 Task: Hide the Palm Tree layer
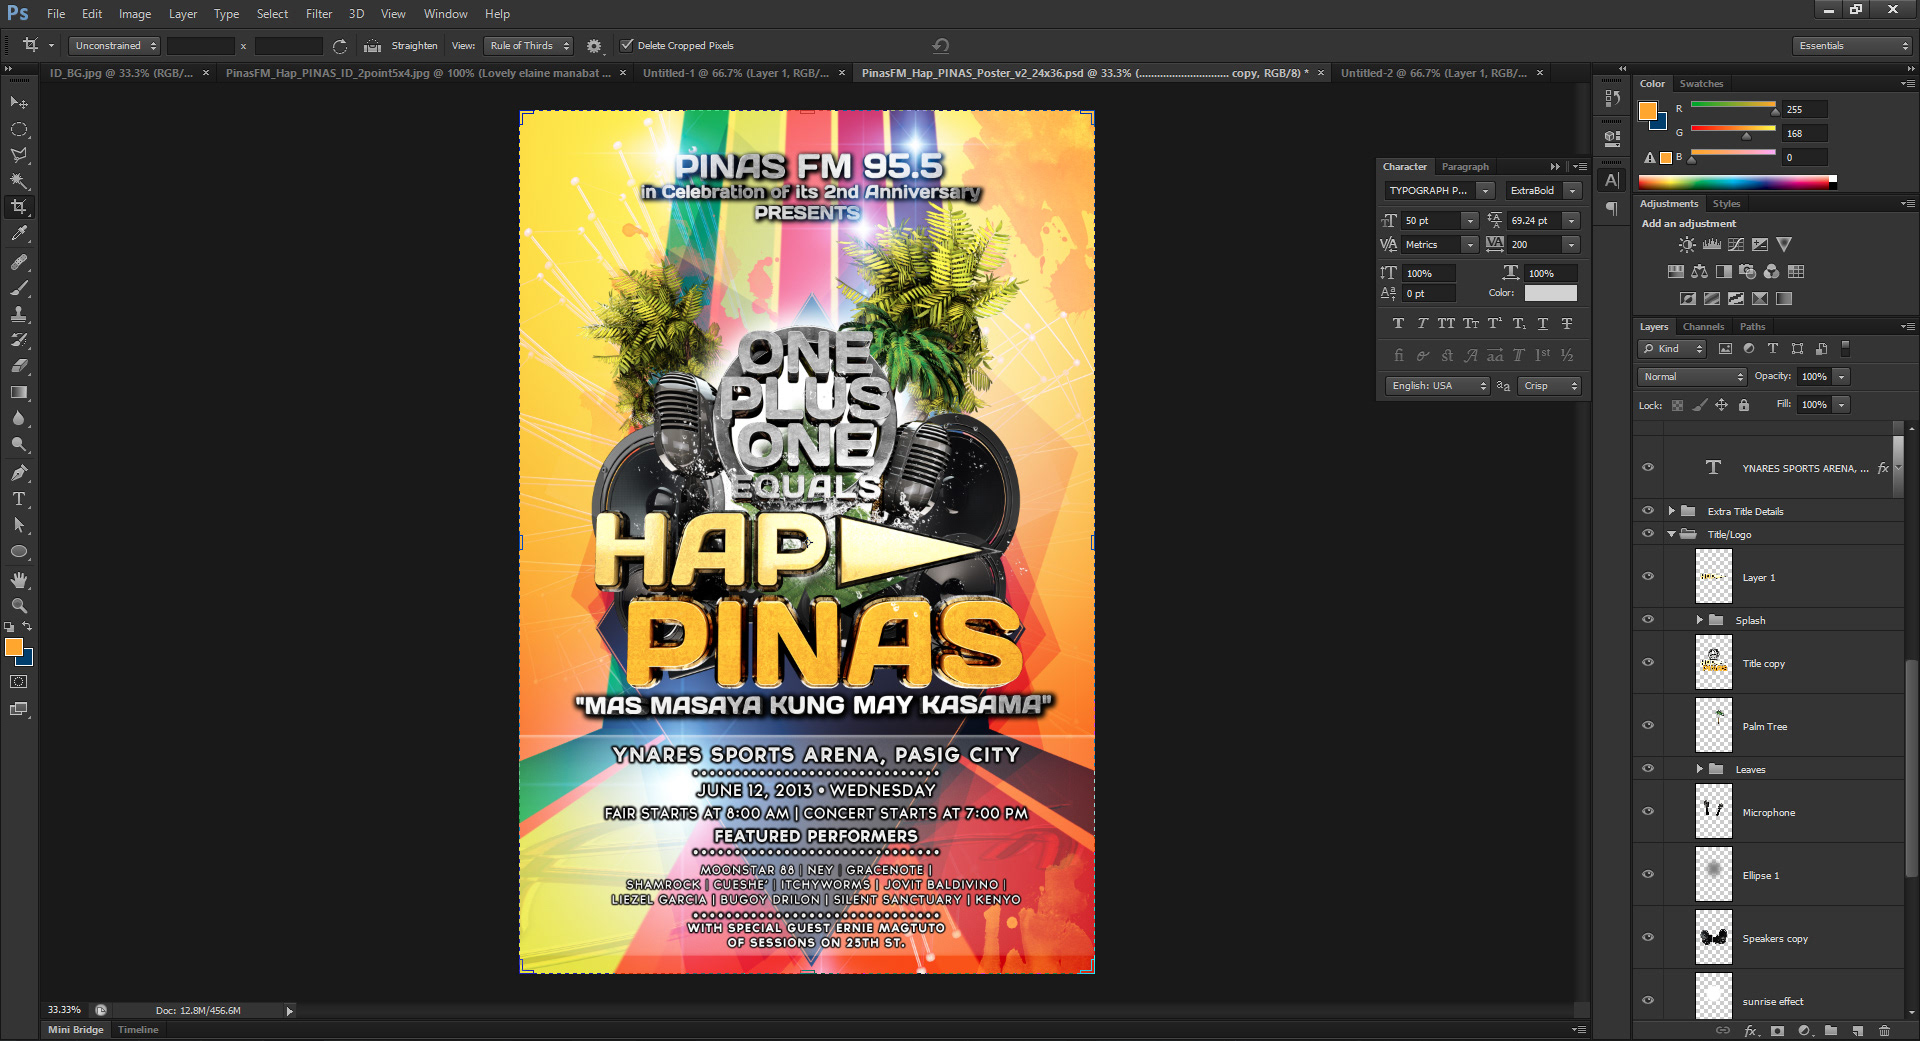coord(1648,725)
